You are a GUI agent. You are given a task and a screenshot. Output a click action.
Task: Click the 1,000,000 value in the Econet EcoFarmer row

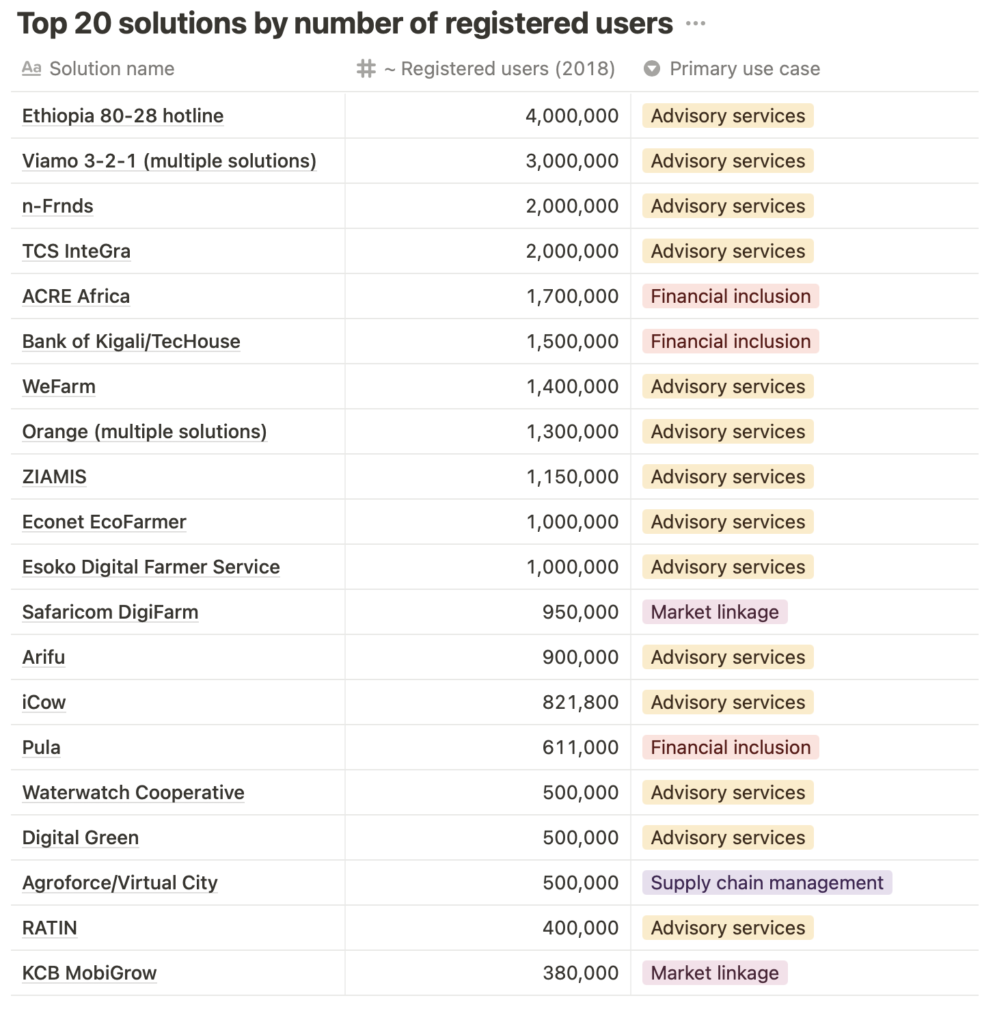573,521
